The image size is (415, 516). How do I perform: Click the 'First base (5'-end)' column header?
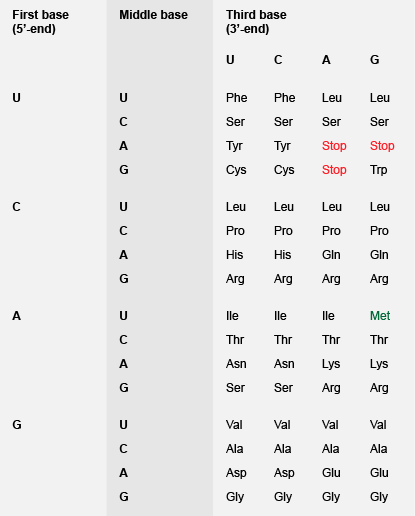point(40,22)
